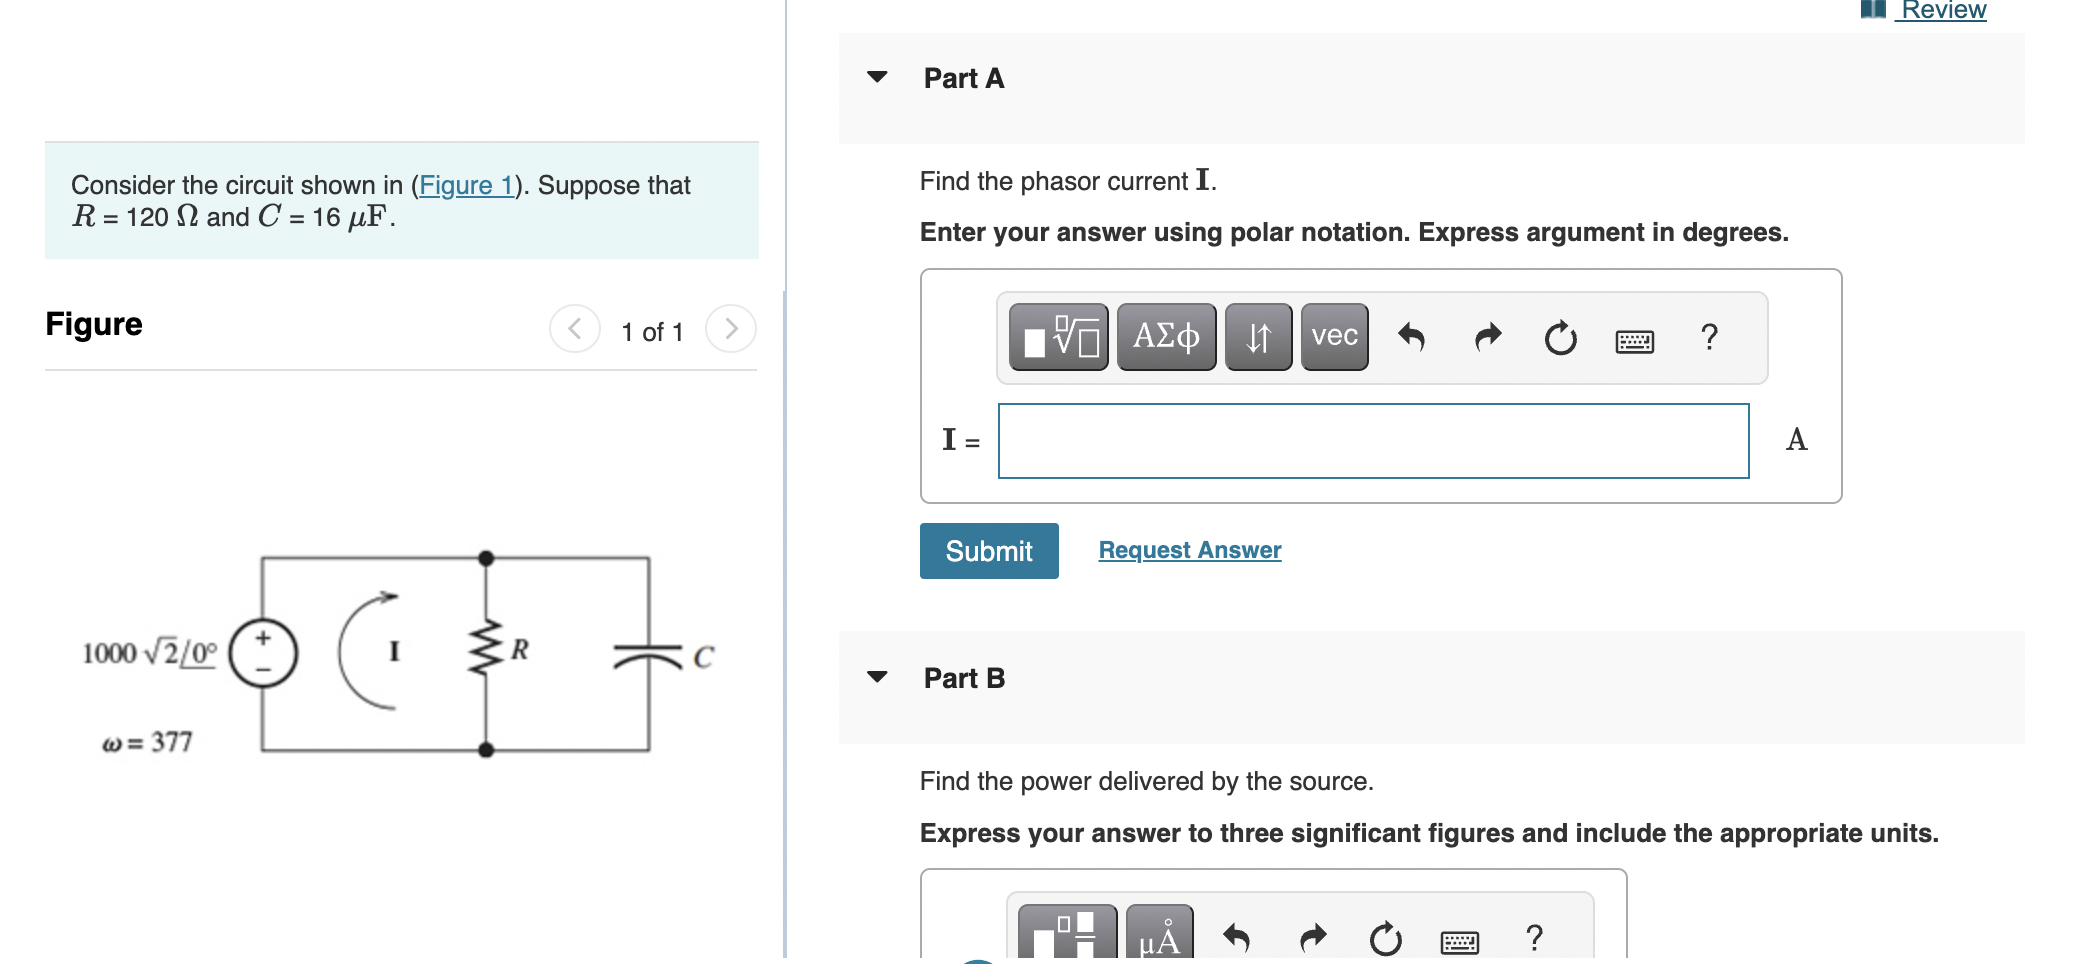Click the subscript/superscript arrows icon
The height and width of the screenshot is (964, 2076).
1257,337
